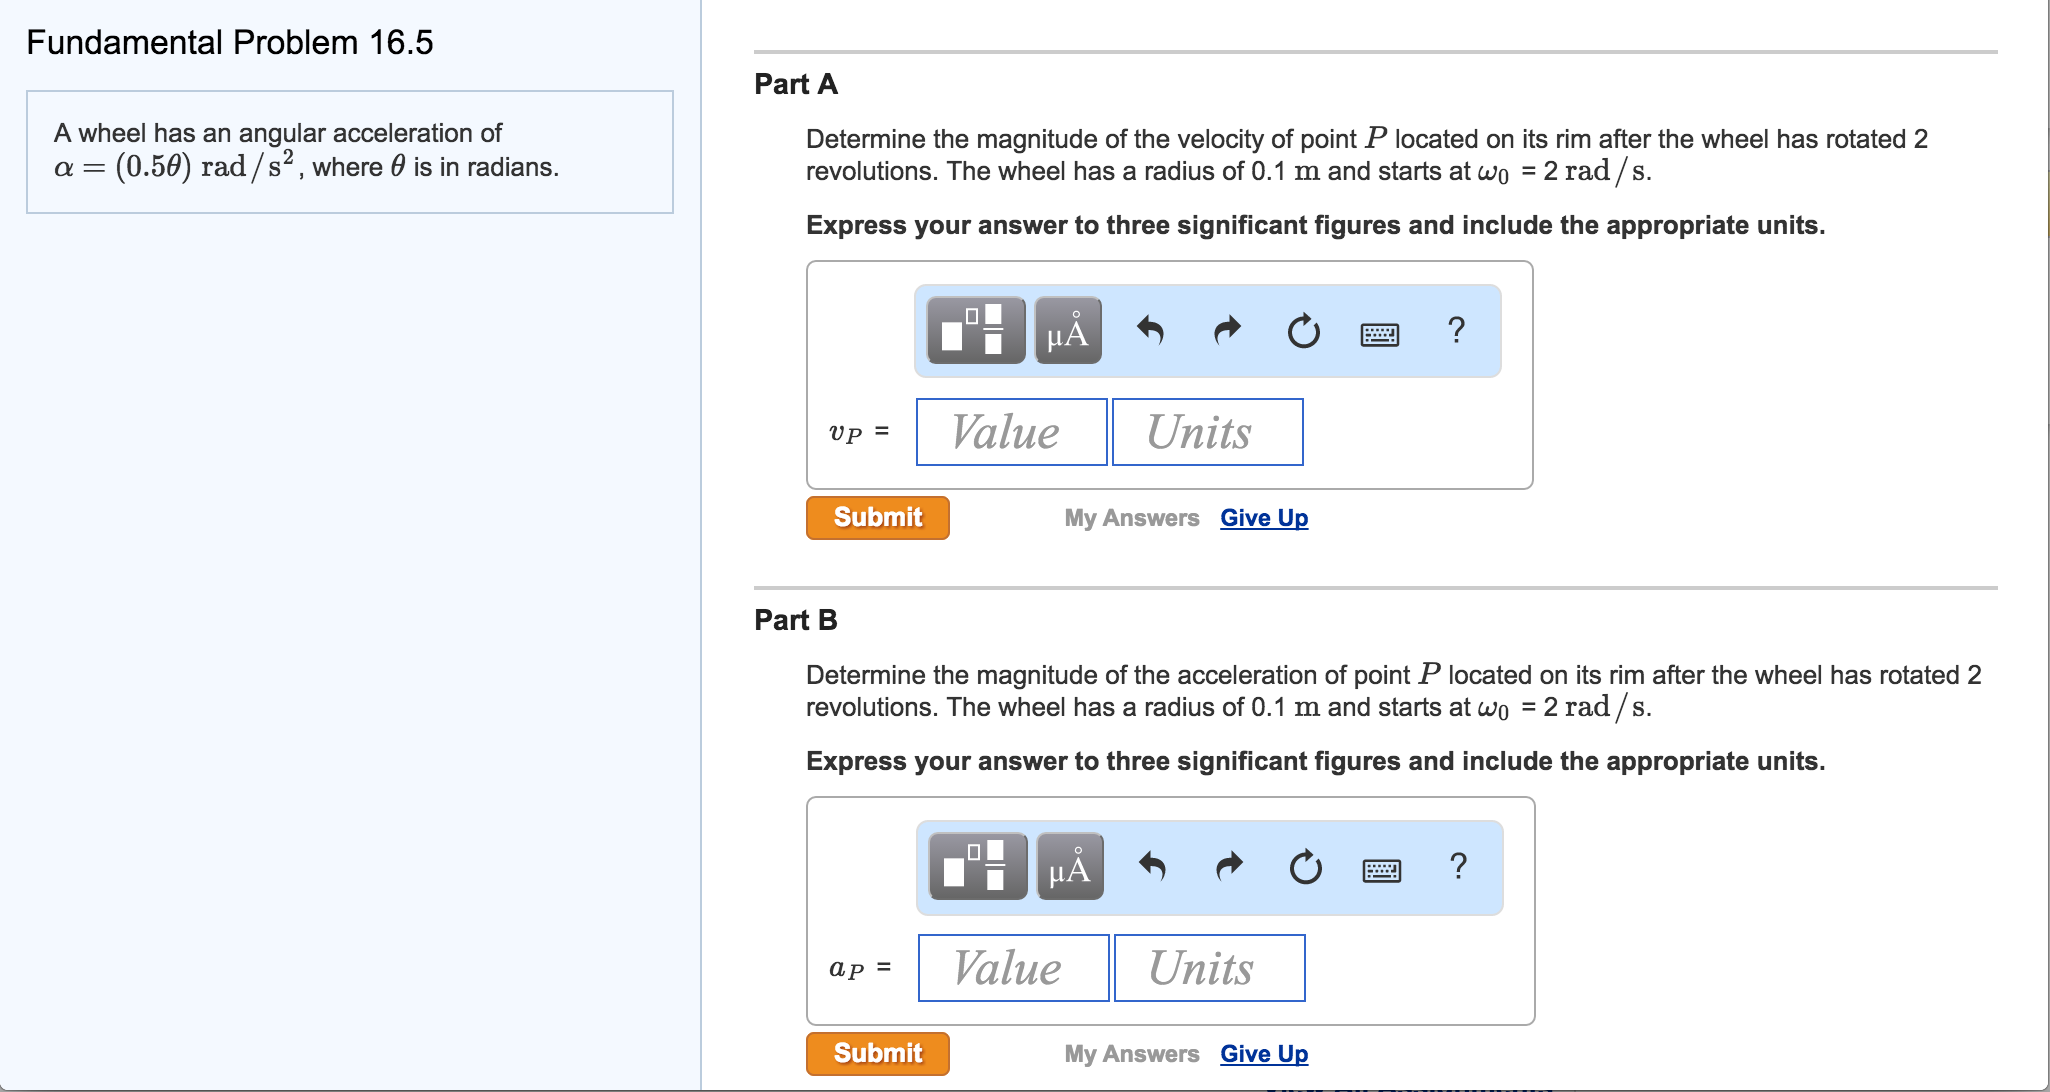Open the equation template palette in Part A
Viewport: 2050px width, 1092px height.
tap(975, 330)
